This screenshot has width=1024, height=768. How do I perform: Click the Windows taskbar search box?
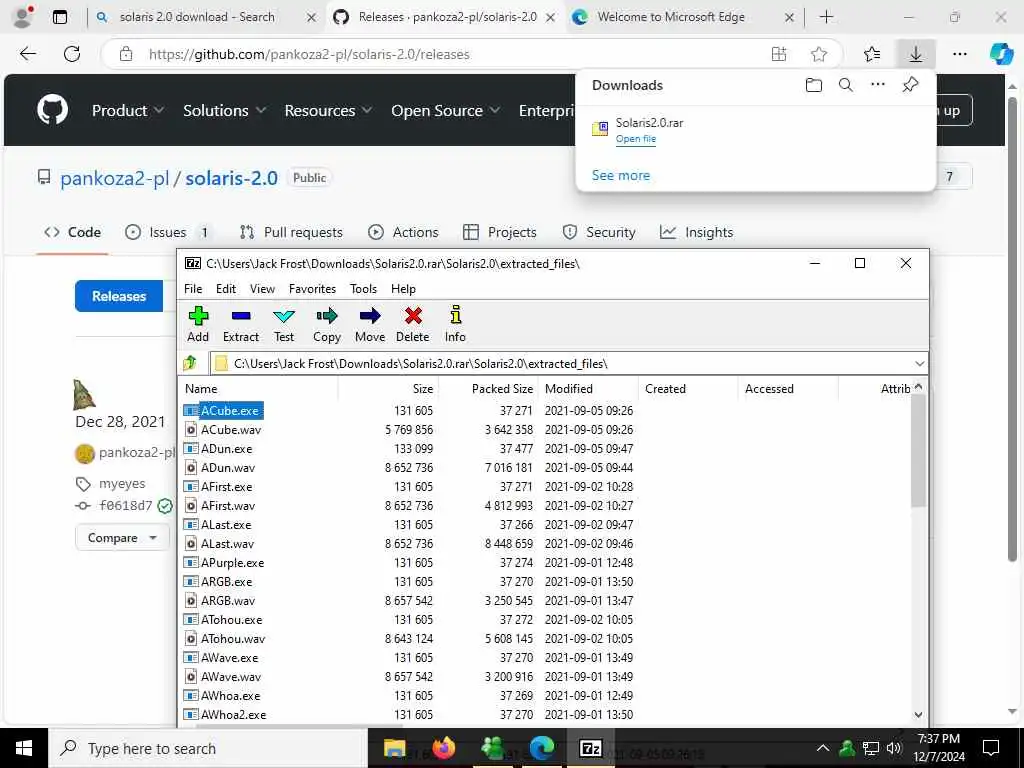coord(208,748)
